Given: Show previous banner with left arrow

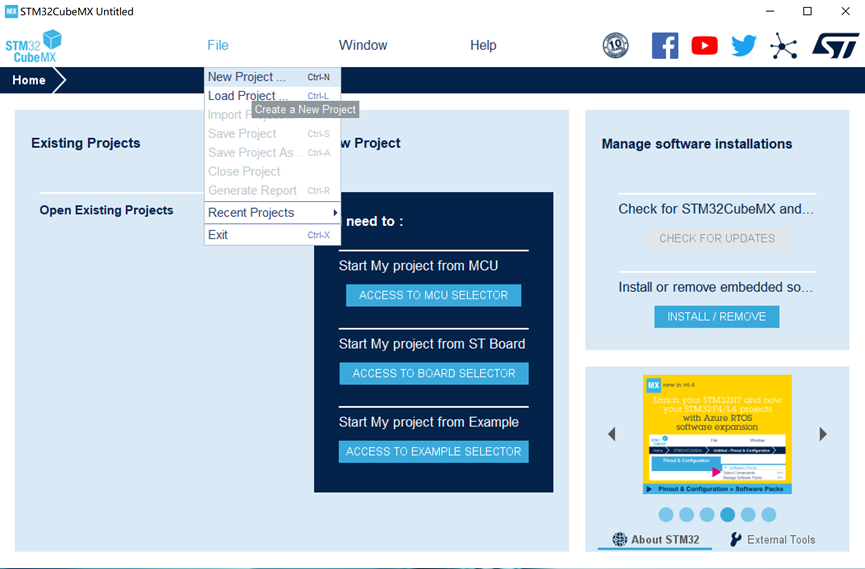Looking at the screenshot, I should click(x=611, y=434).
